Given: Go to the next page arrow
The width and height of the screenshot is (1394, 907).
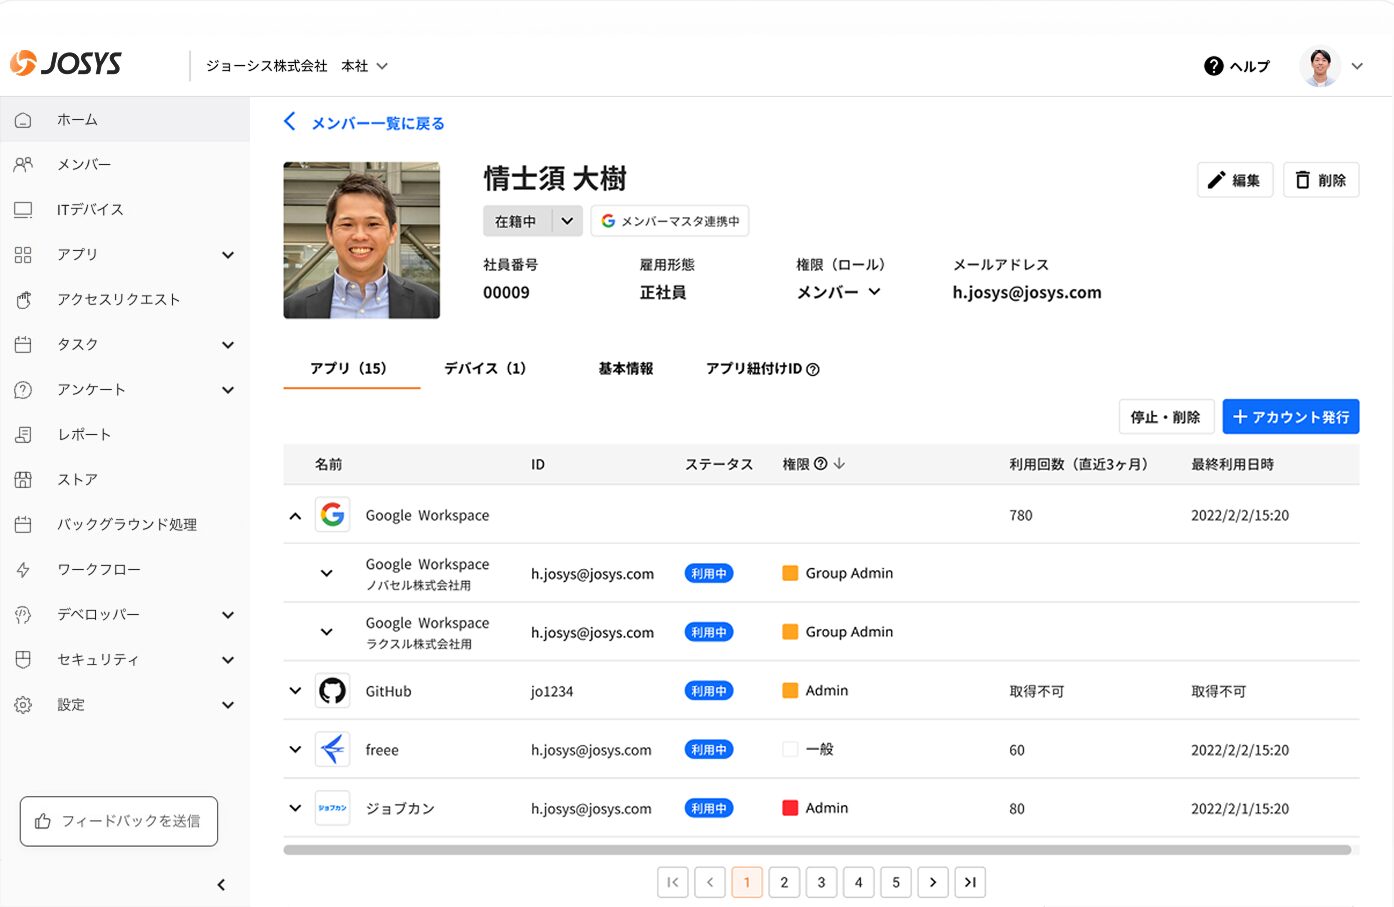Looking at the screenshot, I should [x=933, y=882].
